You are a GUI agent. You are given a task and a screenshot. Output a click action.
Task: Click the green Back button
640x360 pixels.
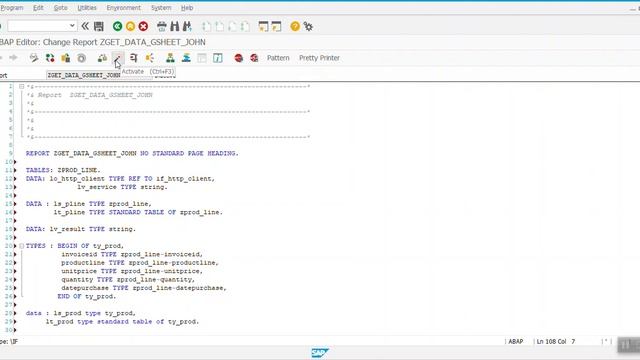pyautogui.click(x=118, y=27)
